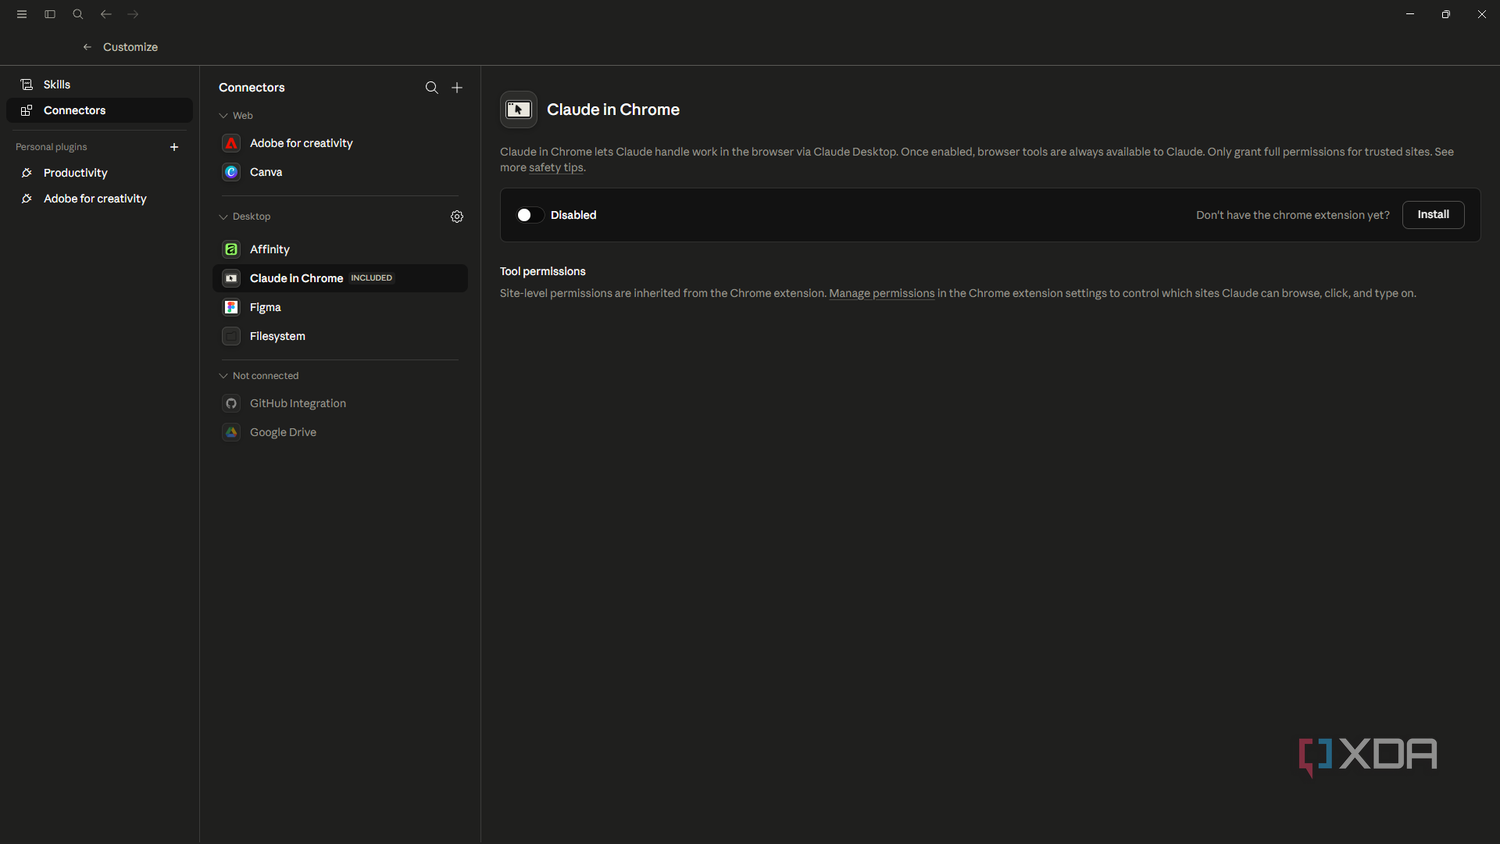Click the Disabled status label

point(573,215)
